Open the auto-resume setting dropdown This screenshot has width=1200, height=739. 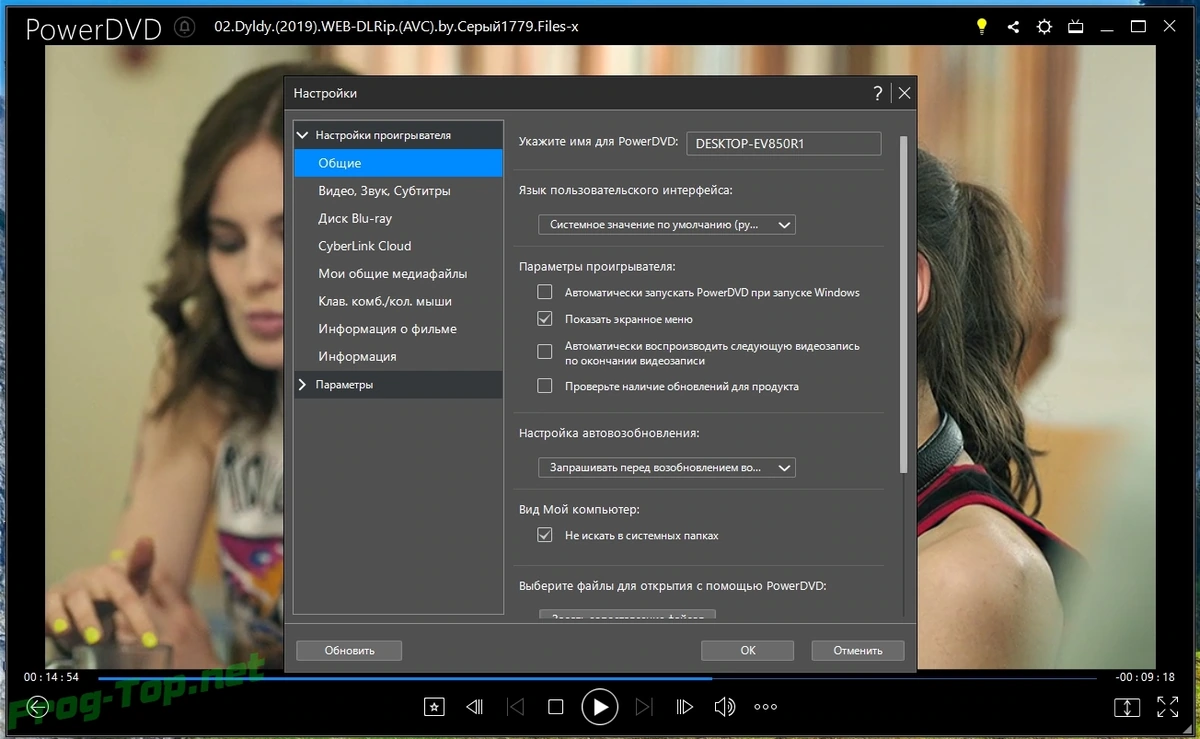coord(667,467)
